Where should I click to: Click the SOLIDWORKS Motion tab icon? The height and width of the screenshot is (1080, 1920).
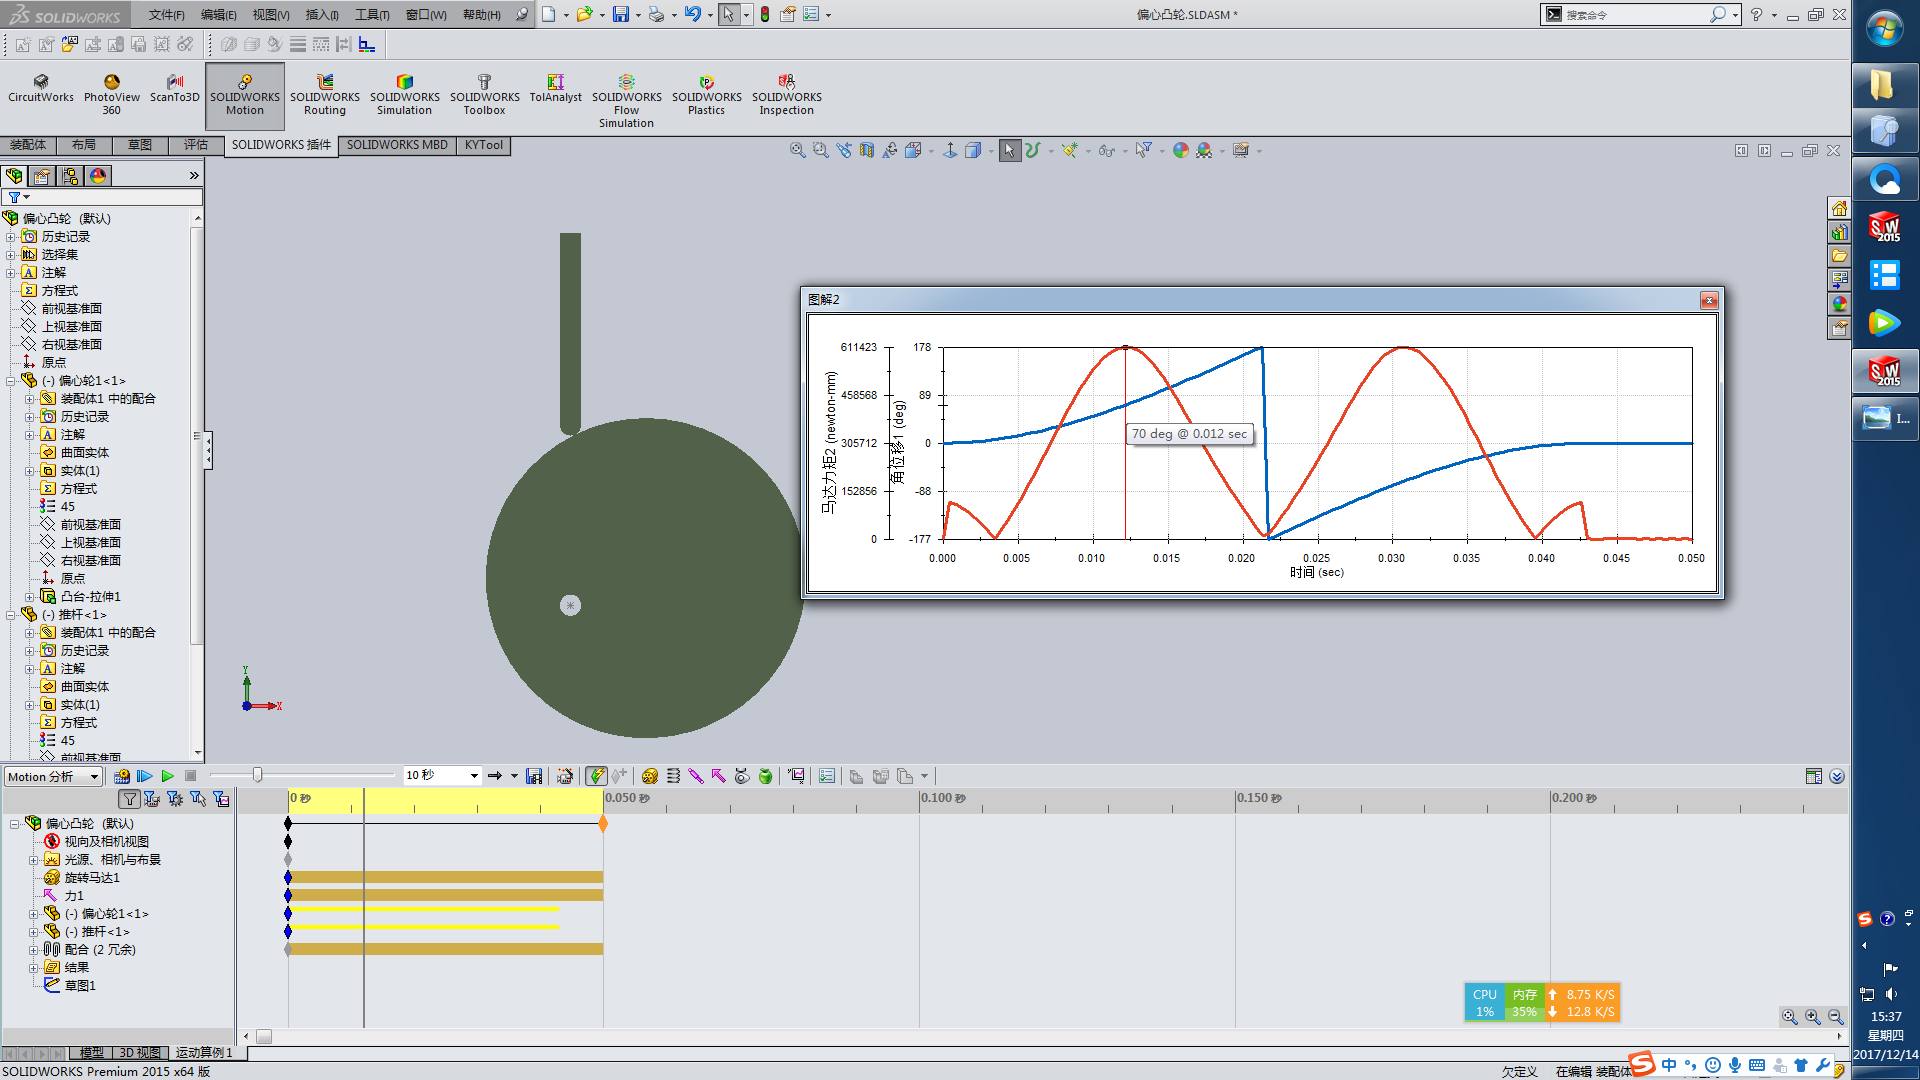pos(245,94)
